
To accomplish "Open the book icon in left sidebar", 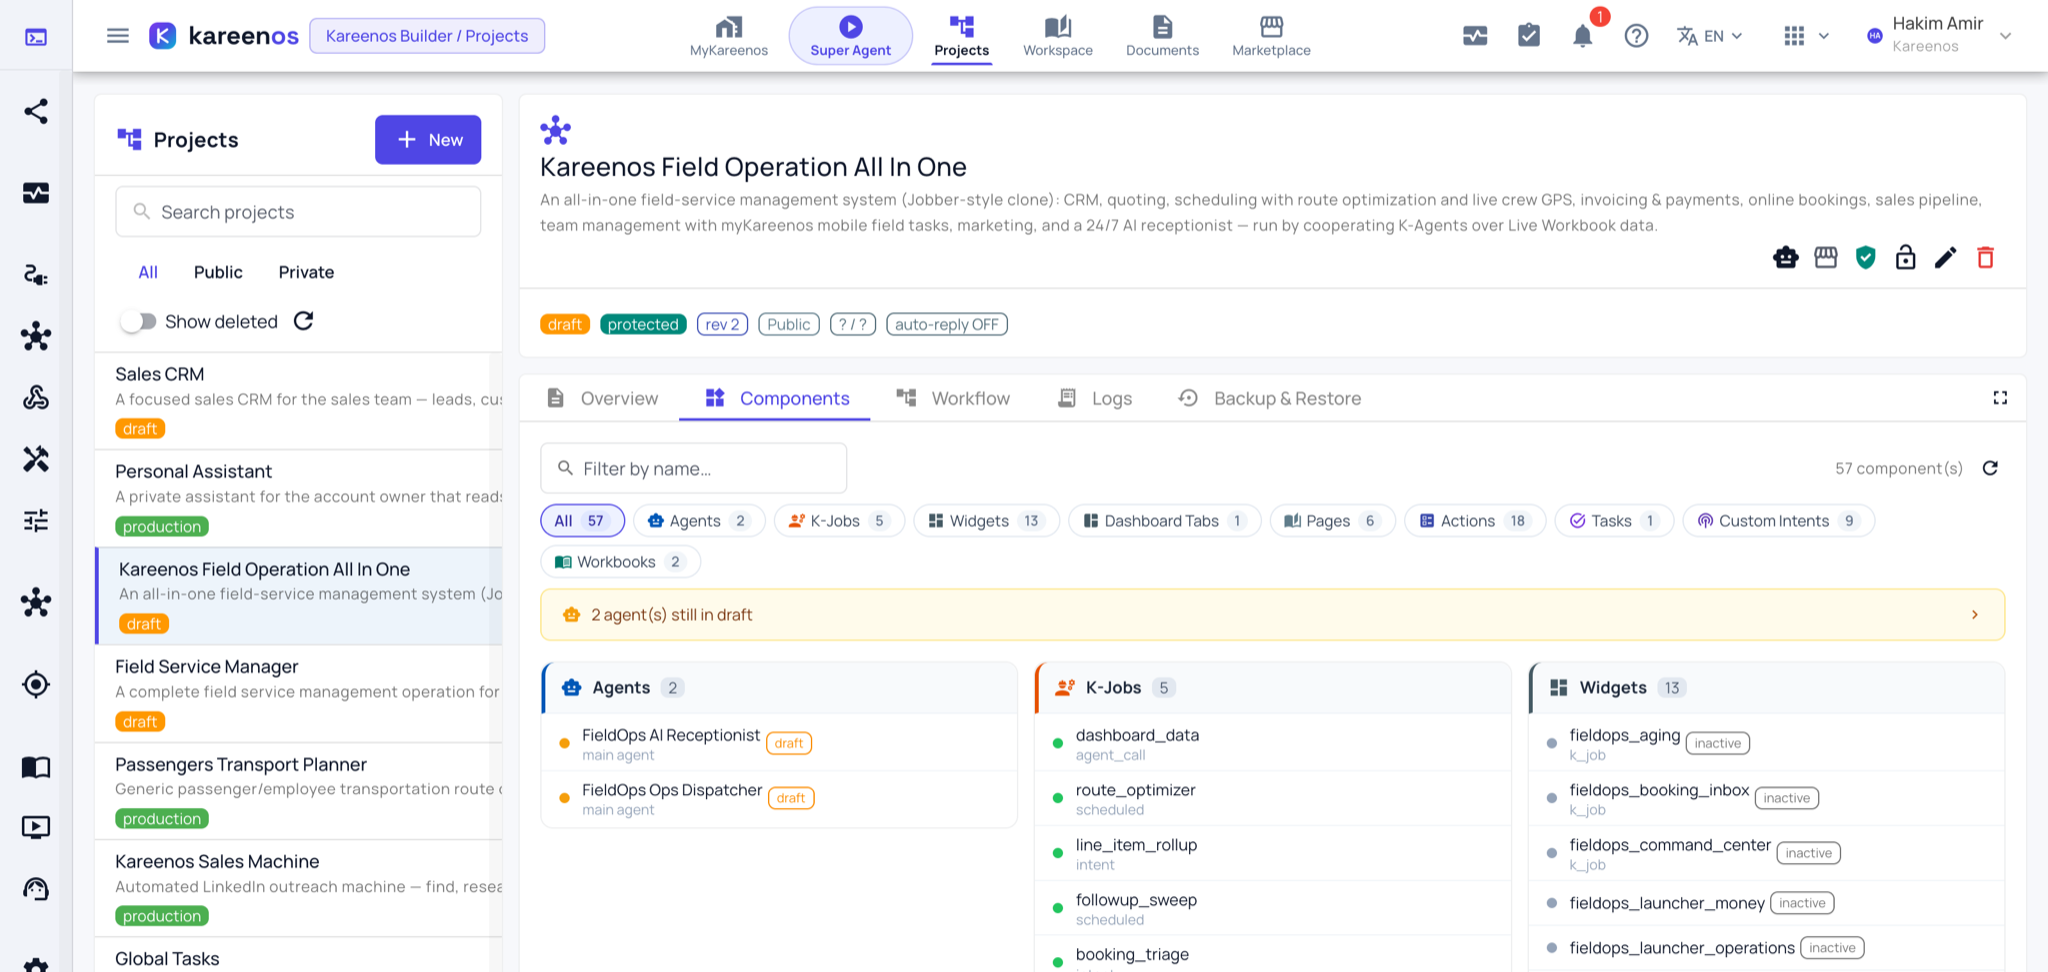I will coord(36,767).
